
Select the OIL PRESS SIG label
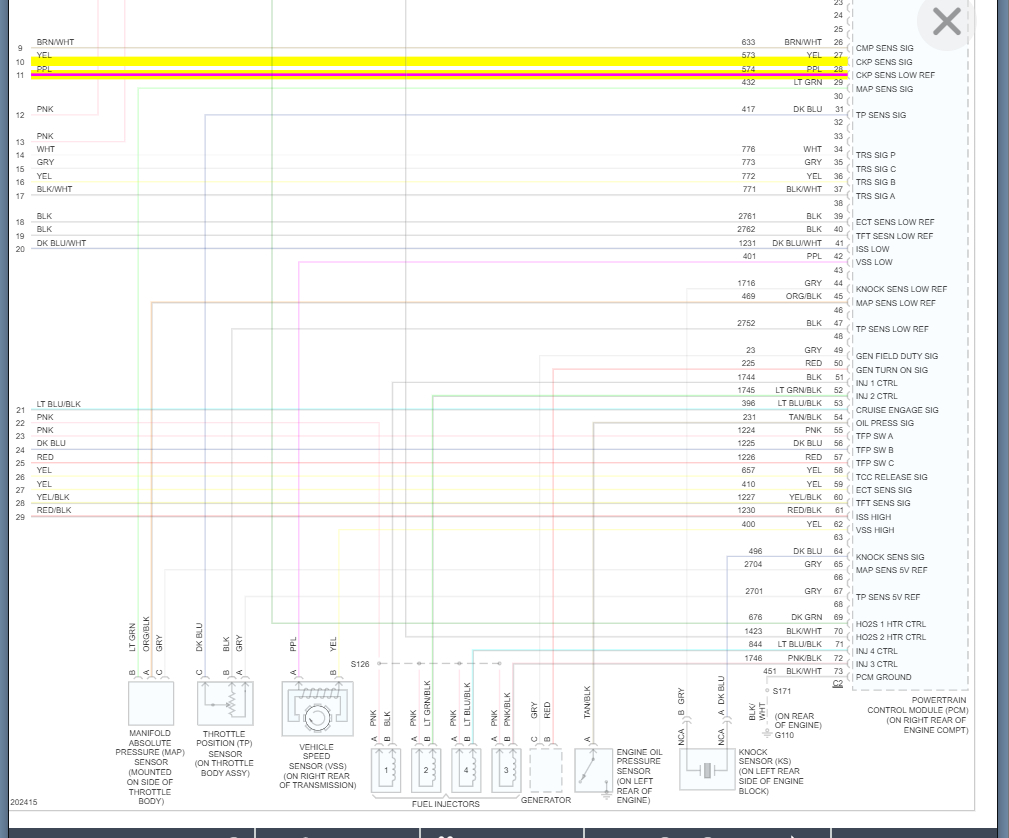[884, 423]
